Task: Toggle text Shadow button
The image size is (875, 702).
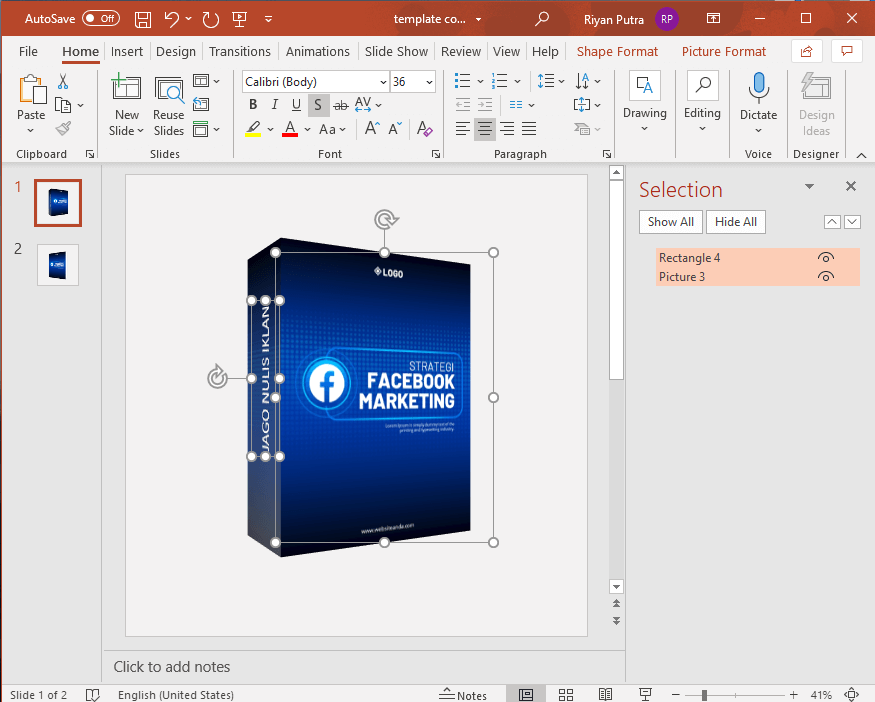Action: [x=318, y=104]
